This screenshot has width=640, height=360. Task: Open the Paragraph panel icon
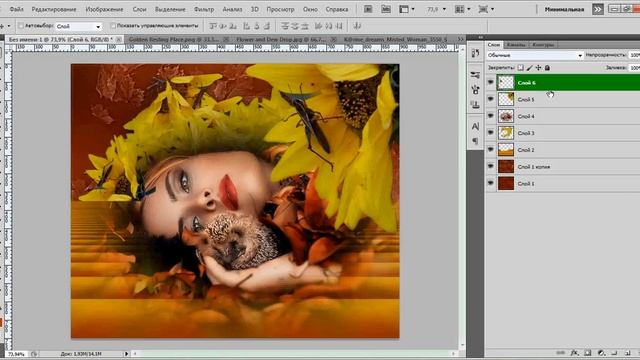pos(475,141)
